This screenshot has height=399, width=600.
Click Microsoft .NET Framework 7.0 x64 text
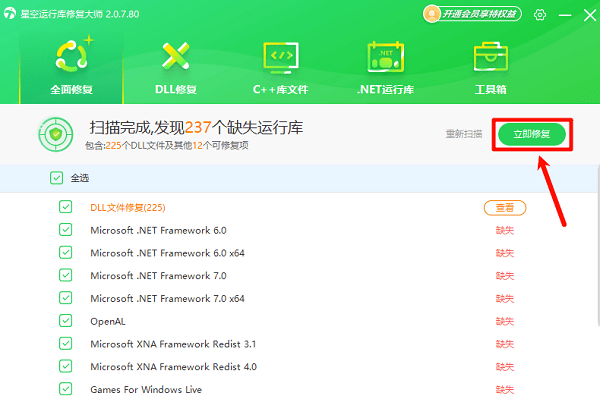167,298
